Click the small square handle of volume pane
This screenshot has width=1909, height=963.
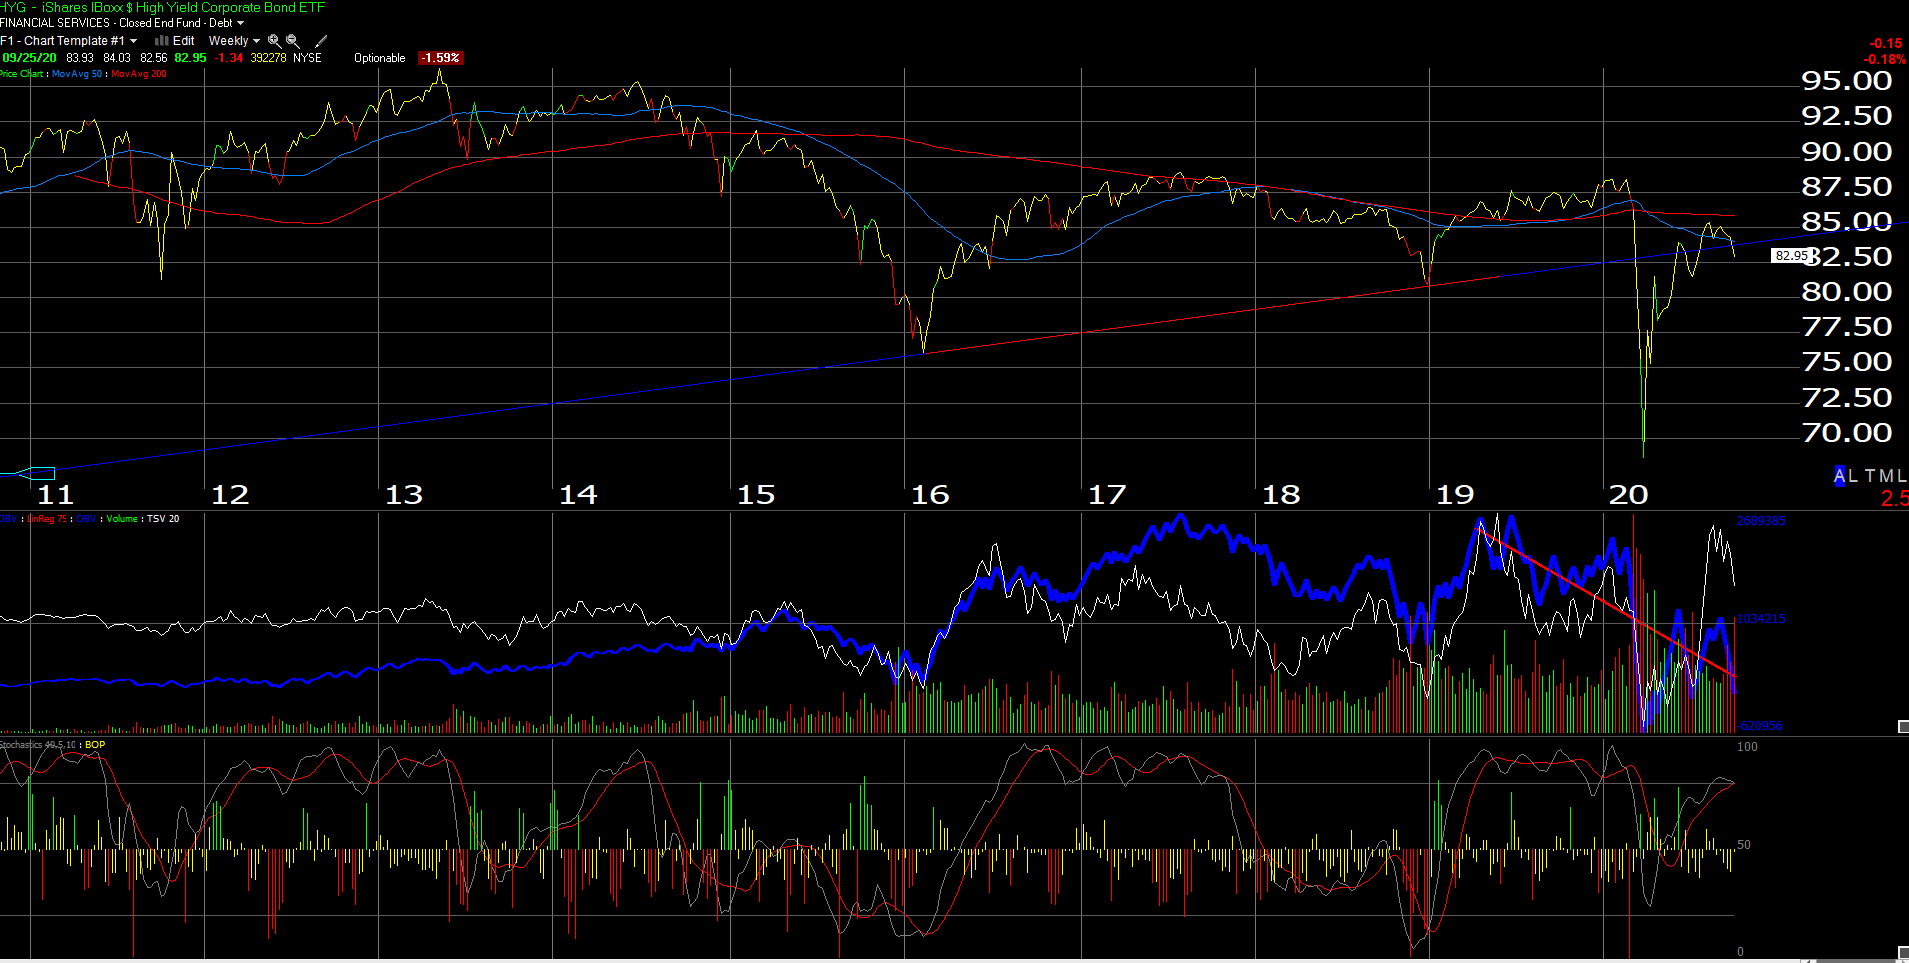point(1903,726)
